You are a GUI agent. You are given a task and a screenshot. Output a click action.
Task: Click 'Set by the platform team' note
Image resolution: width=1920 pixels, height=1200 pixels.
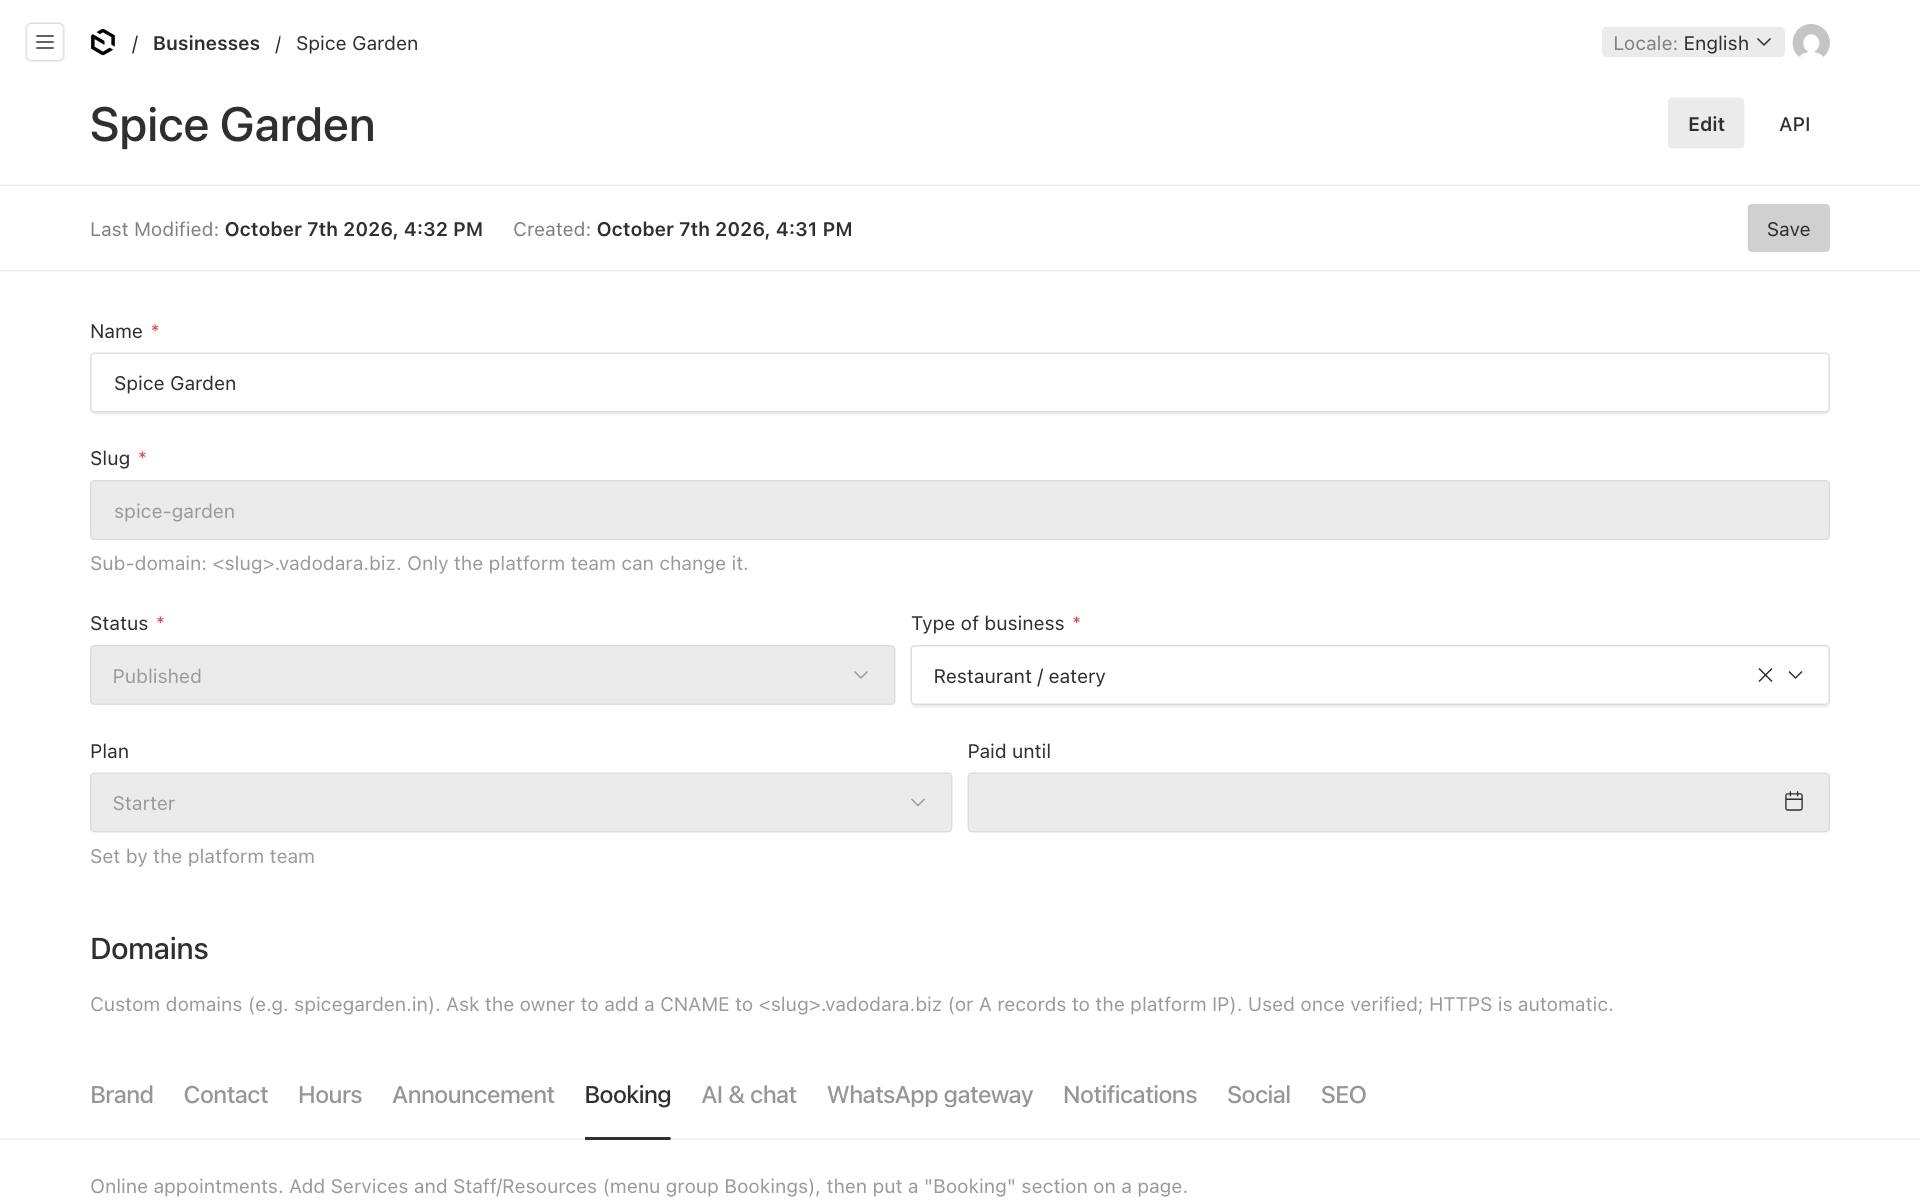click(x=202, y=856)
